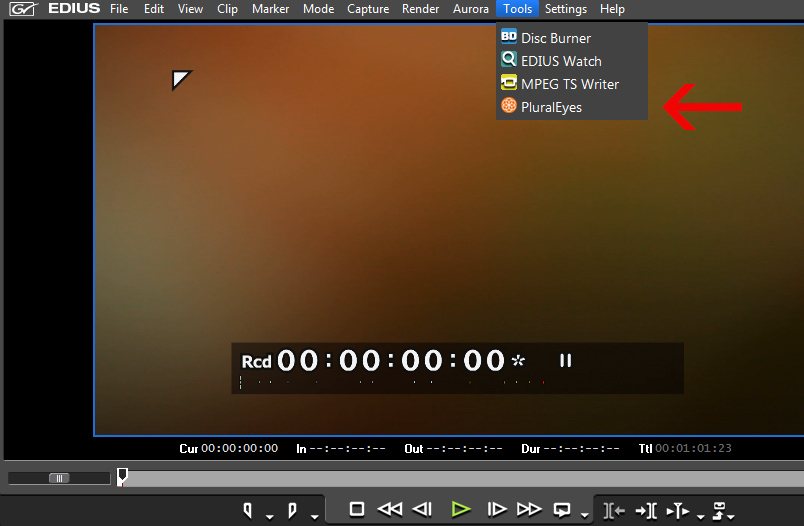Click the Stop playback button
The width and height of the screenshot is (804, 526).
coord(356,509)
